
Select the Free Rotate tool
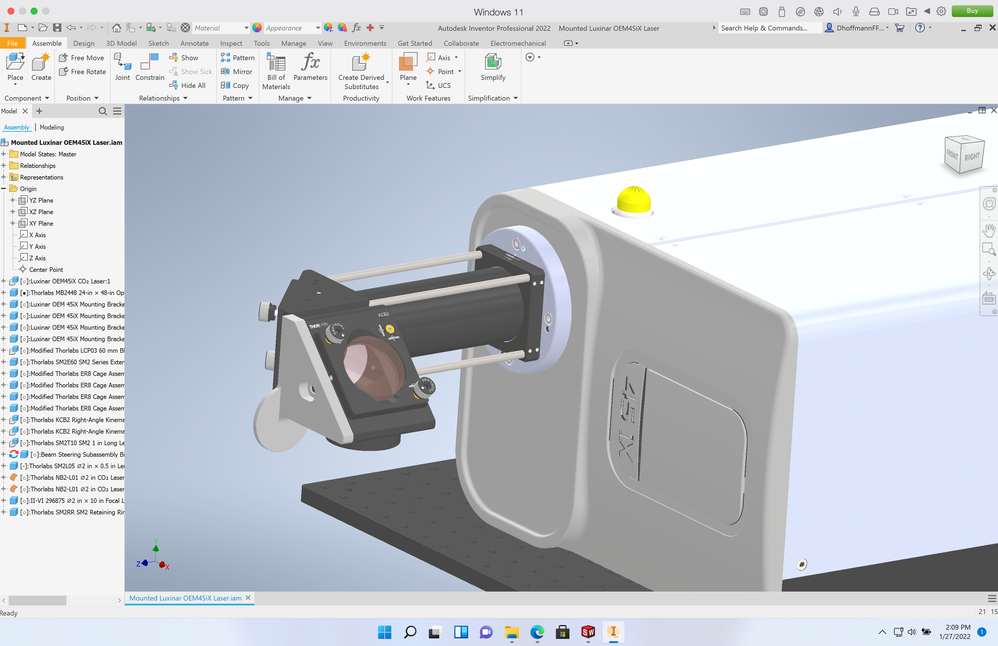click(82, 71)
